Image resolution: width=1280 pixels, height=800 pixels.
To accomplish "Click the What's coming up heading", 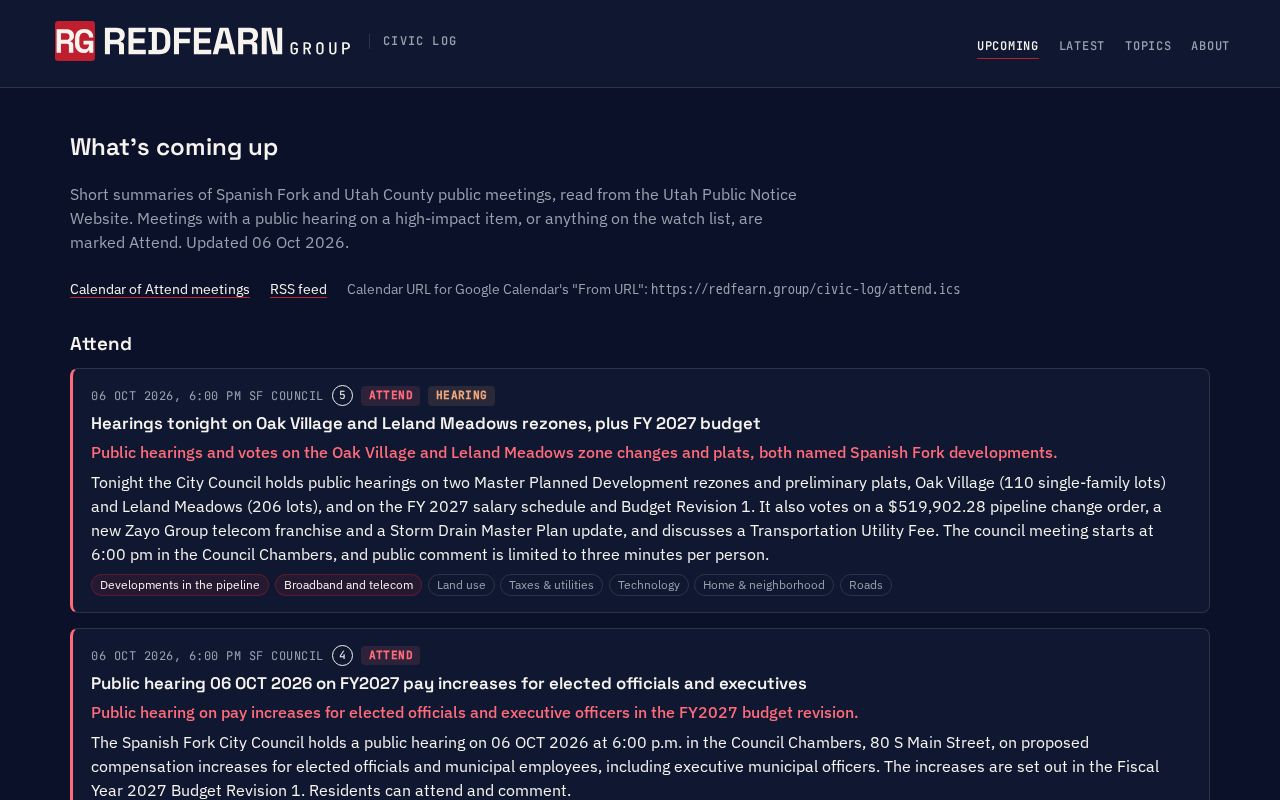I will point(174,147).
